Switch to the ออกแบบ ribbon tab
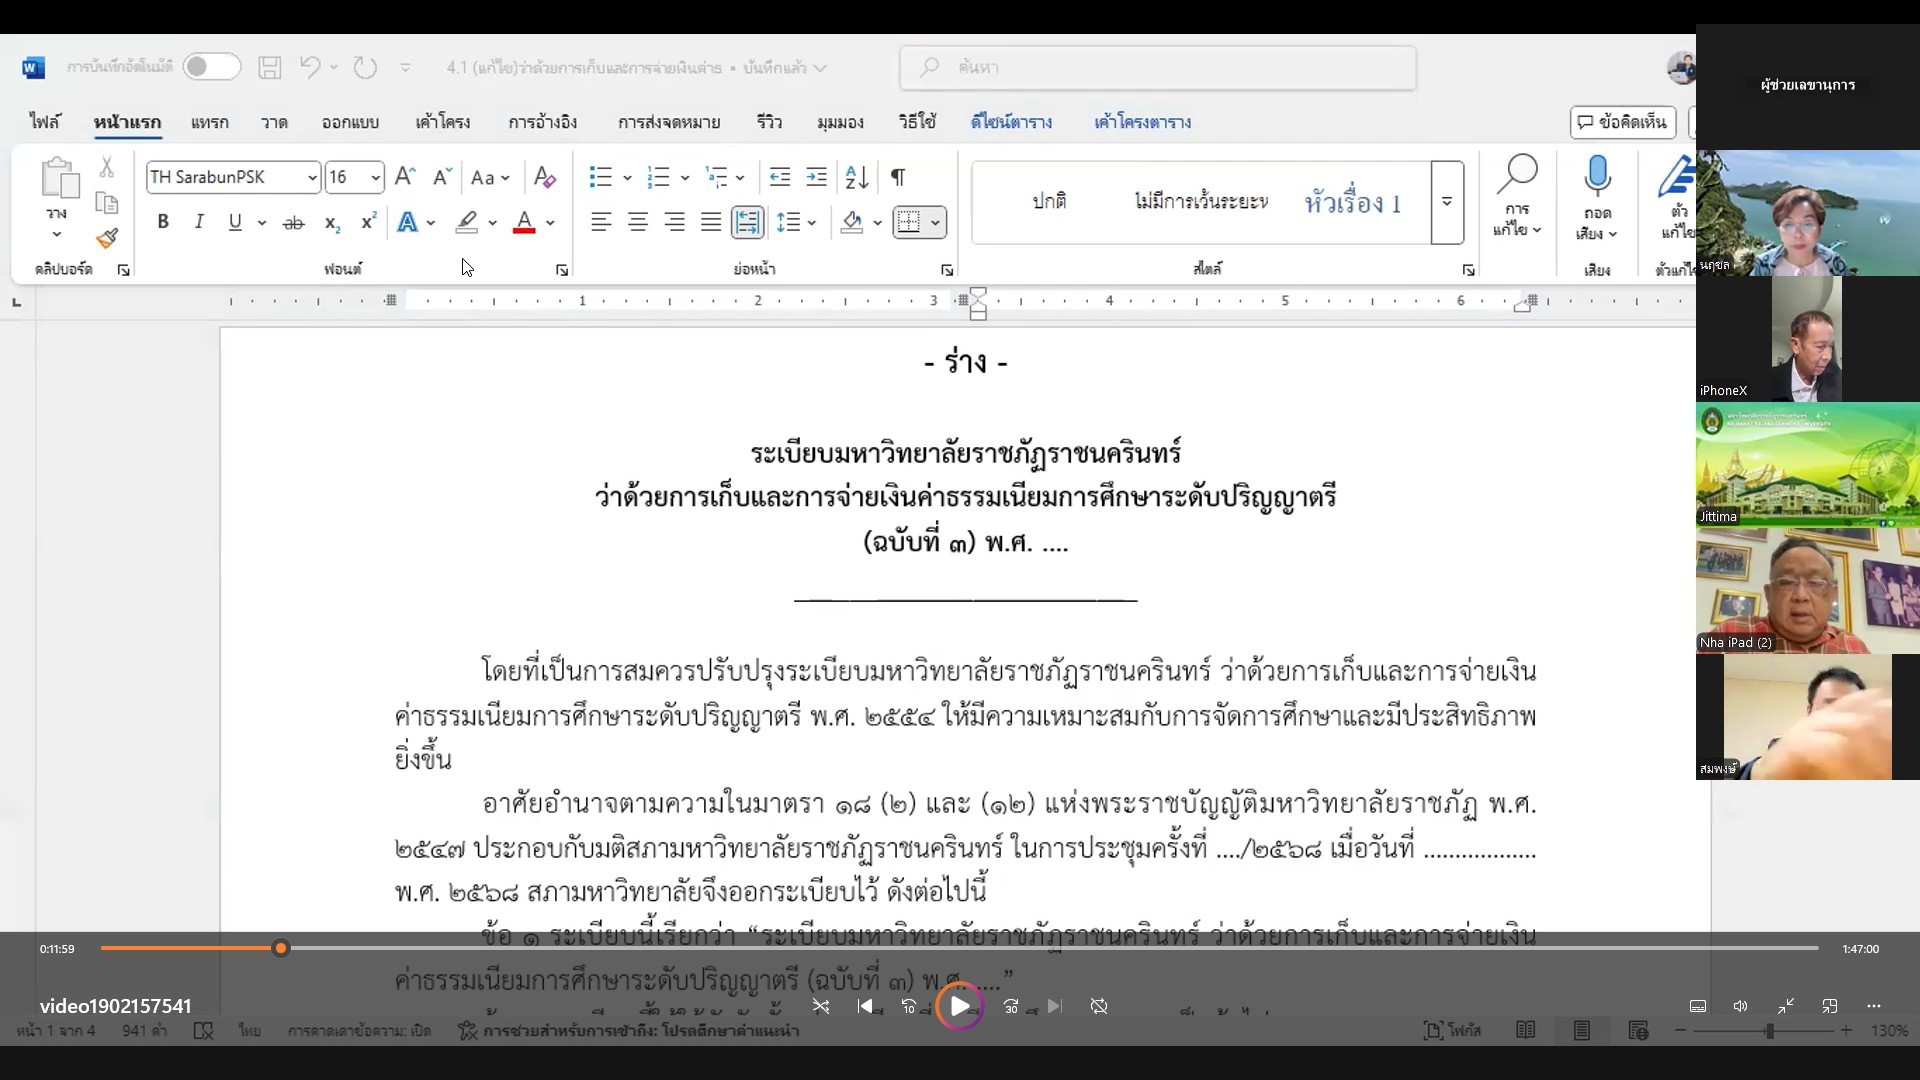1920x1080 pixels. pyautogui.click(x=350, y=122)
